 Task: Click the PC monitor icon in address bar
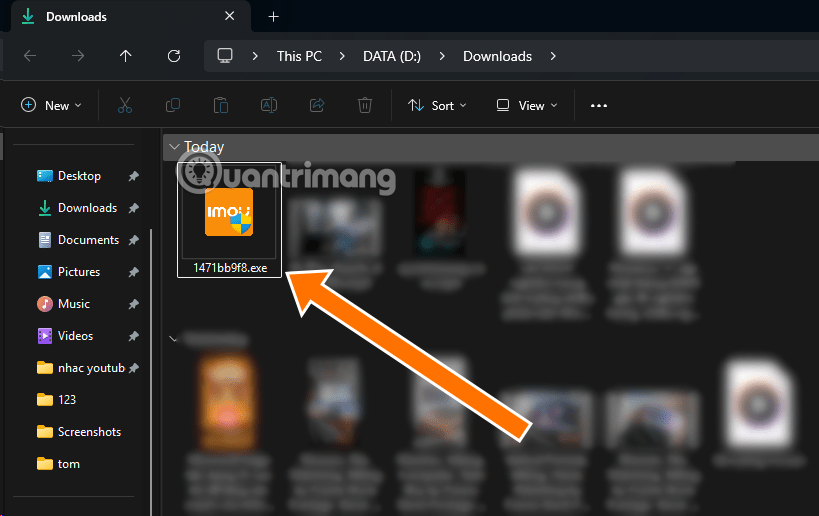(x=225, y=55)
